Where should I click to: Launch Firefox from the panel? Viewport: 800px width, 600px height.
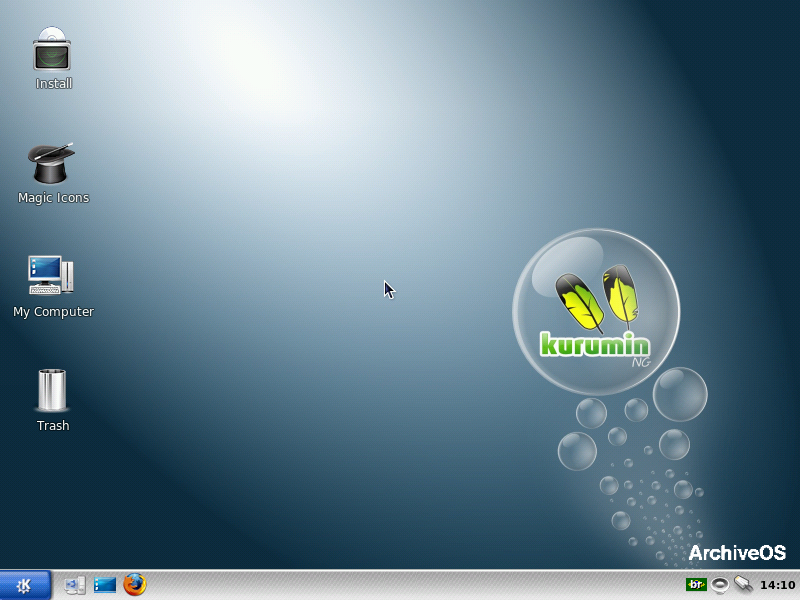pyautogui.click(x=135, y=585)
